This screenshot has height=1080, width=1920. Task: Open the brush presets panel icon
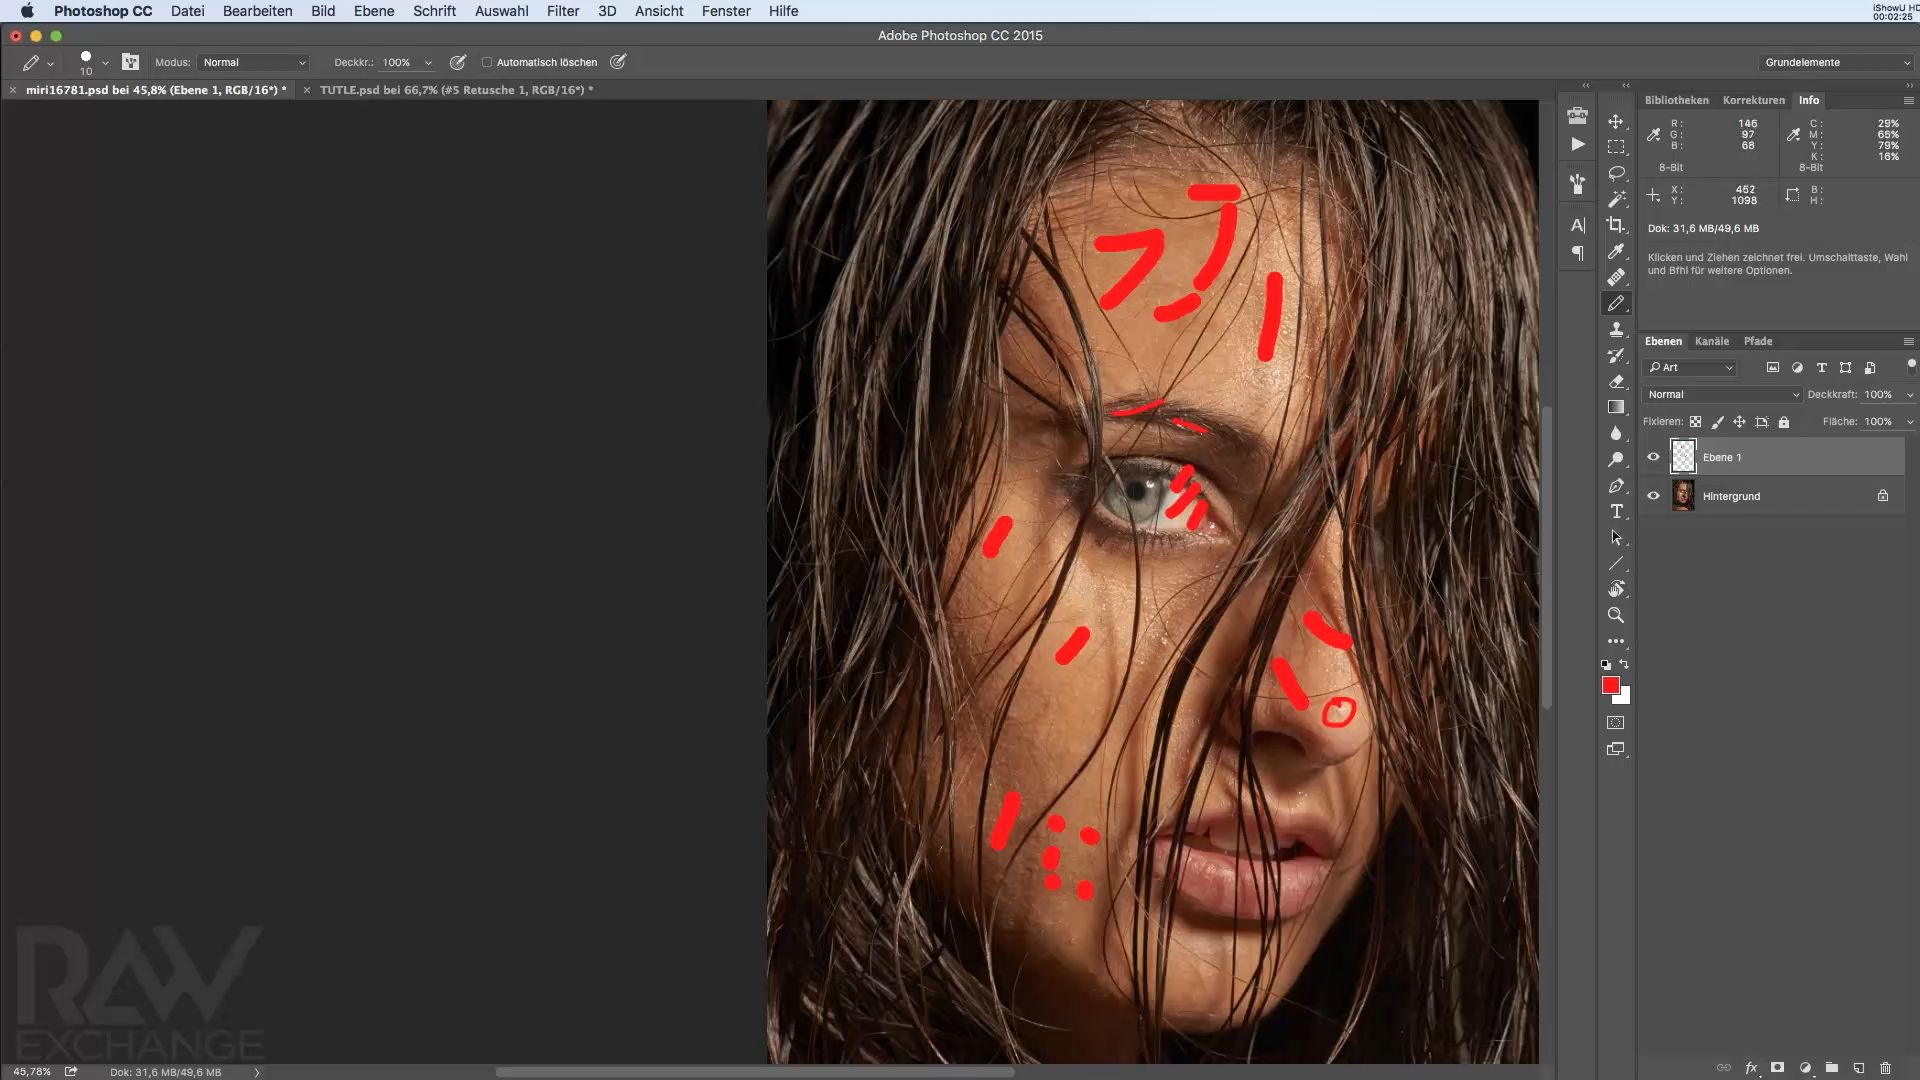point(1578,184)
